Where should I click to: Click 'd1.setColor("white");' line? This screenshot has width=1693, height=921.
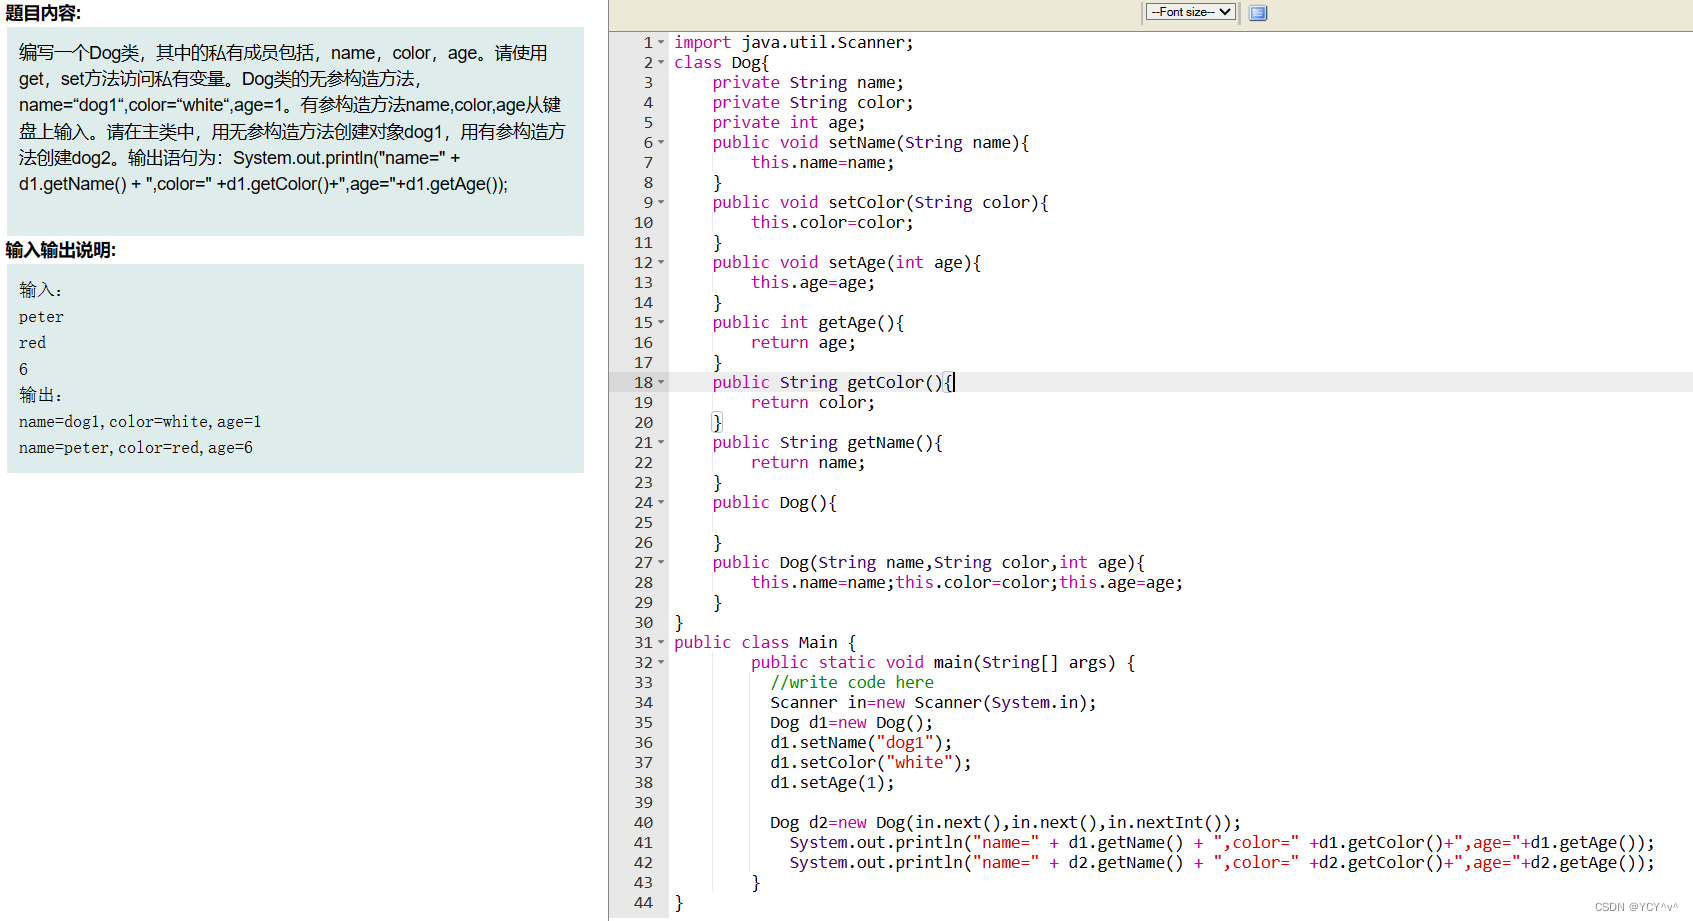tap(871, 762)
